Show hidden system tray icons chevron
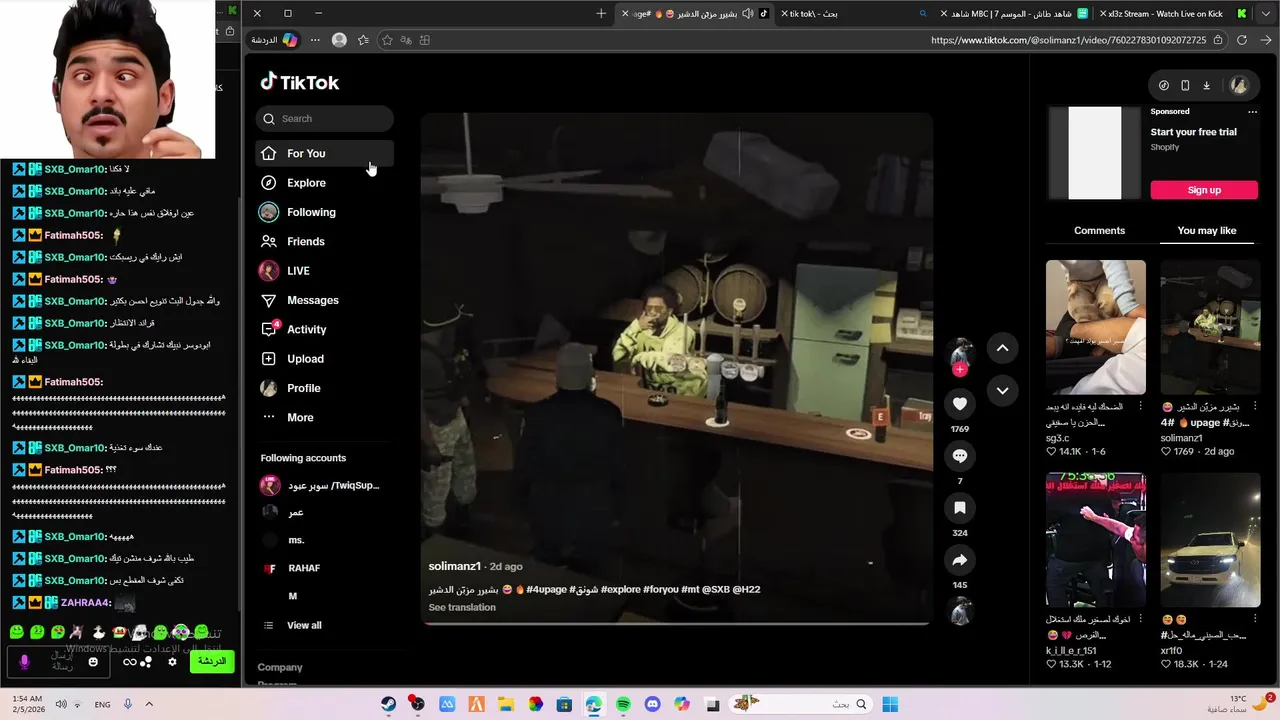Image resolution: width=1280 pixels, height=720 pixels. 149,704
